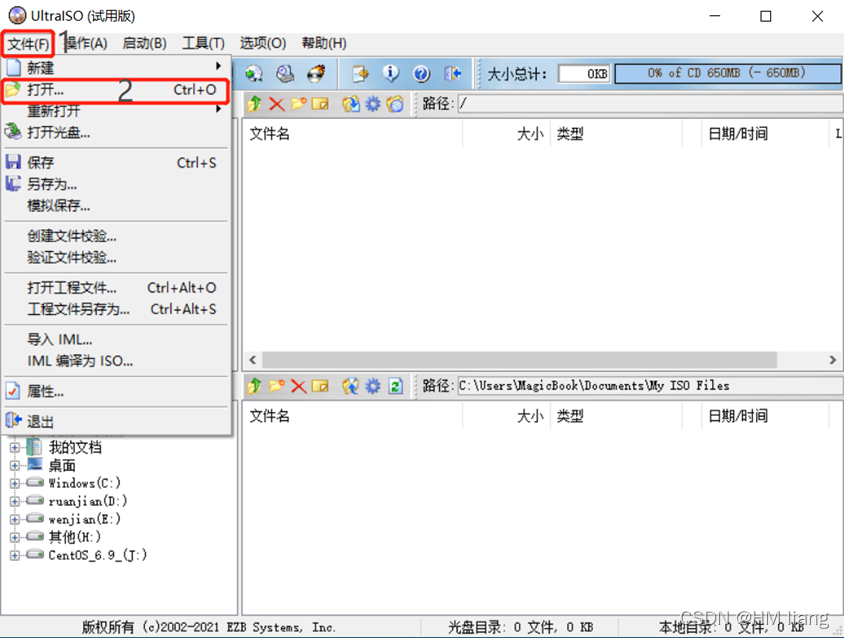Viewport: 844px width, 638px height.
Task: Choose 模拟保存... menu entry
Action: [x=116, y=206]
